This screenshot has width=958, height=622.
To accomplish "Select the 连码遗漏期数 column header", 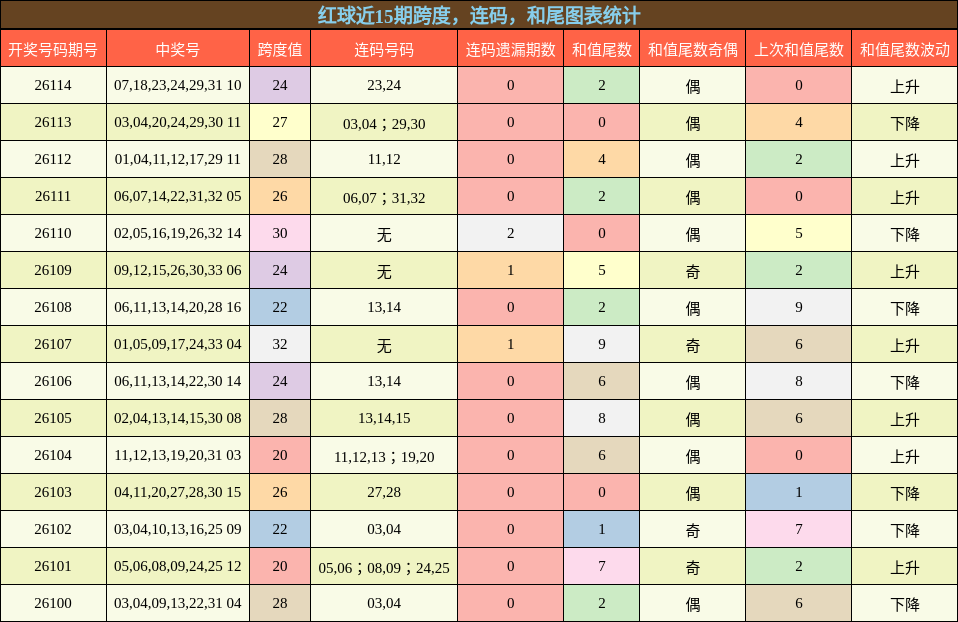I will coord(511,49).
